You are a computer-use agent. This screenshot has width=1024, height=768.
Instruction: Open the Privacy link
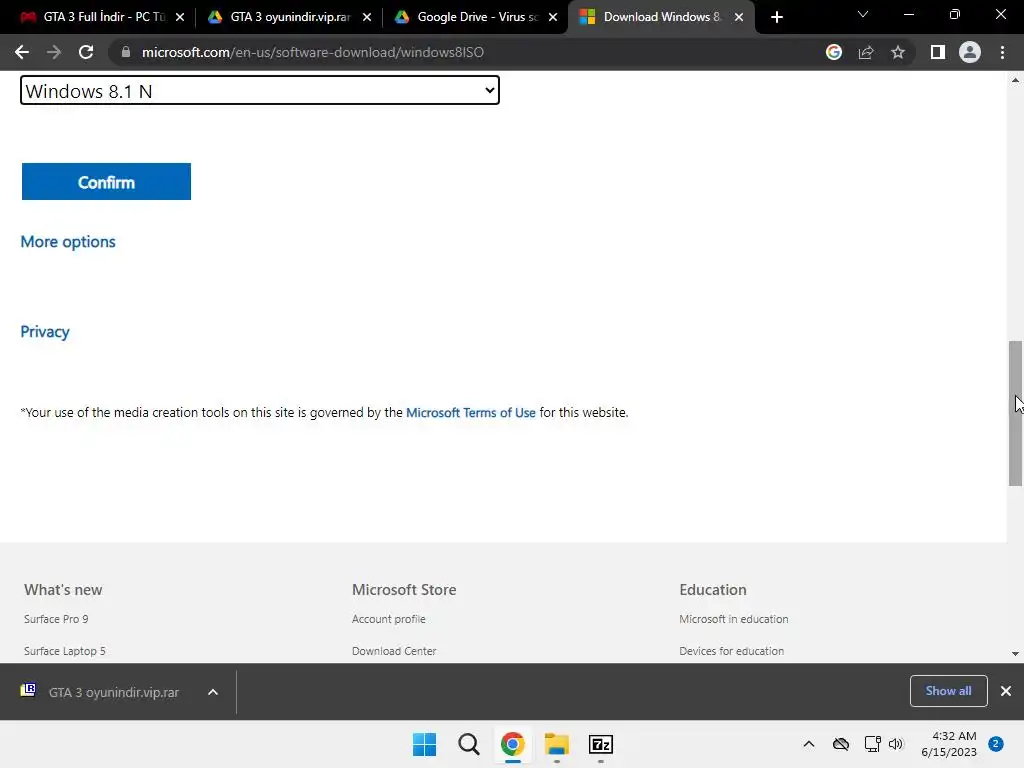45,332
